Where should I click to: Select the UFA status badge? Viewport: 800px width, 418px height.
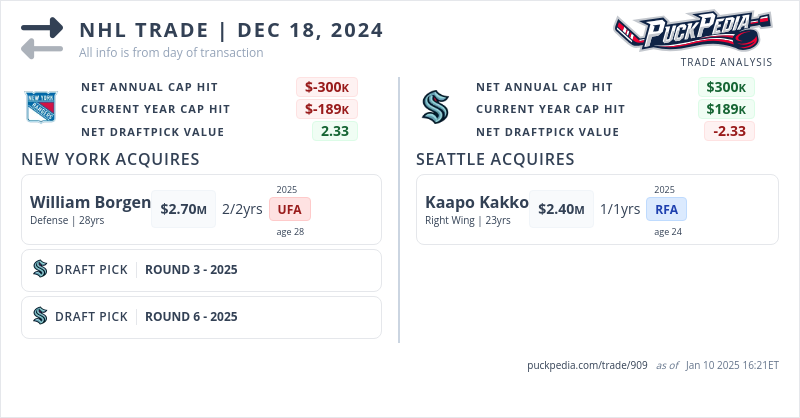290,209
